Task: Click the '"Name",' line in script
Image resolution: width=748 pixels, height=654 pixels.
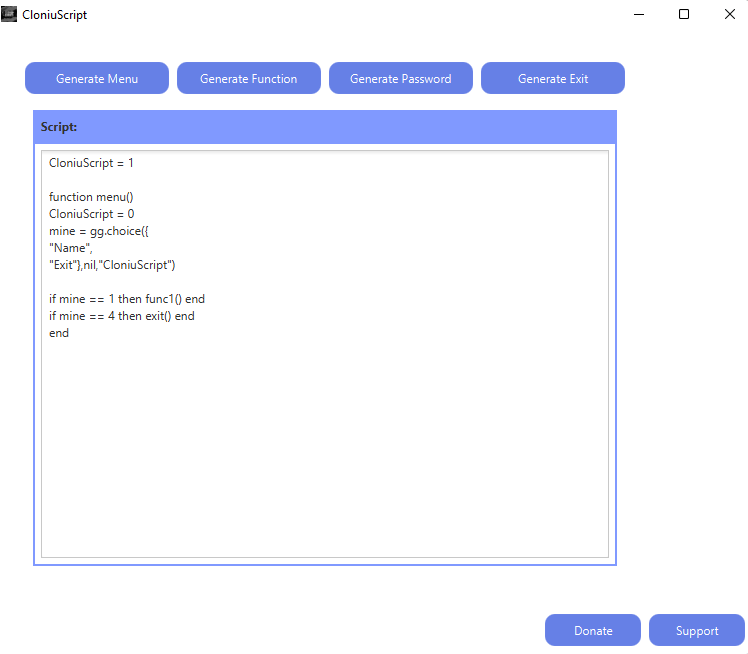Action: [71, 248]
